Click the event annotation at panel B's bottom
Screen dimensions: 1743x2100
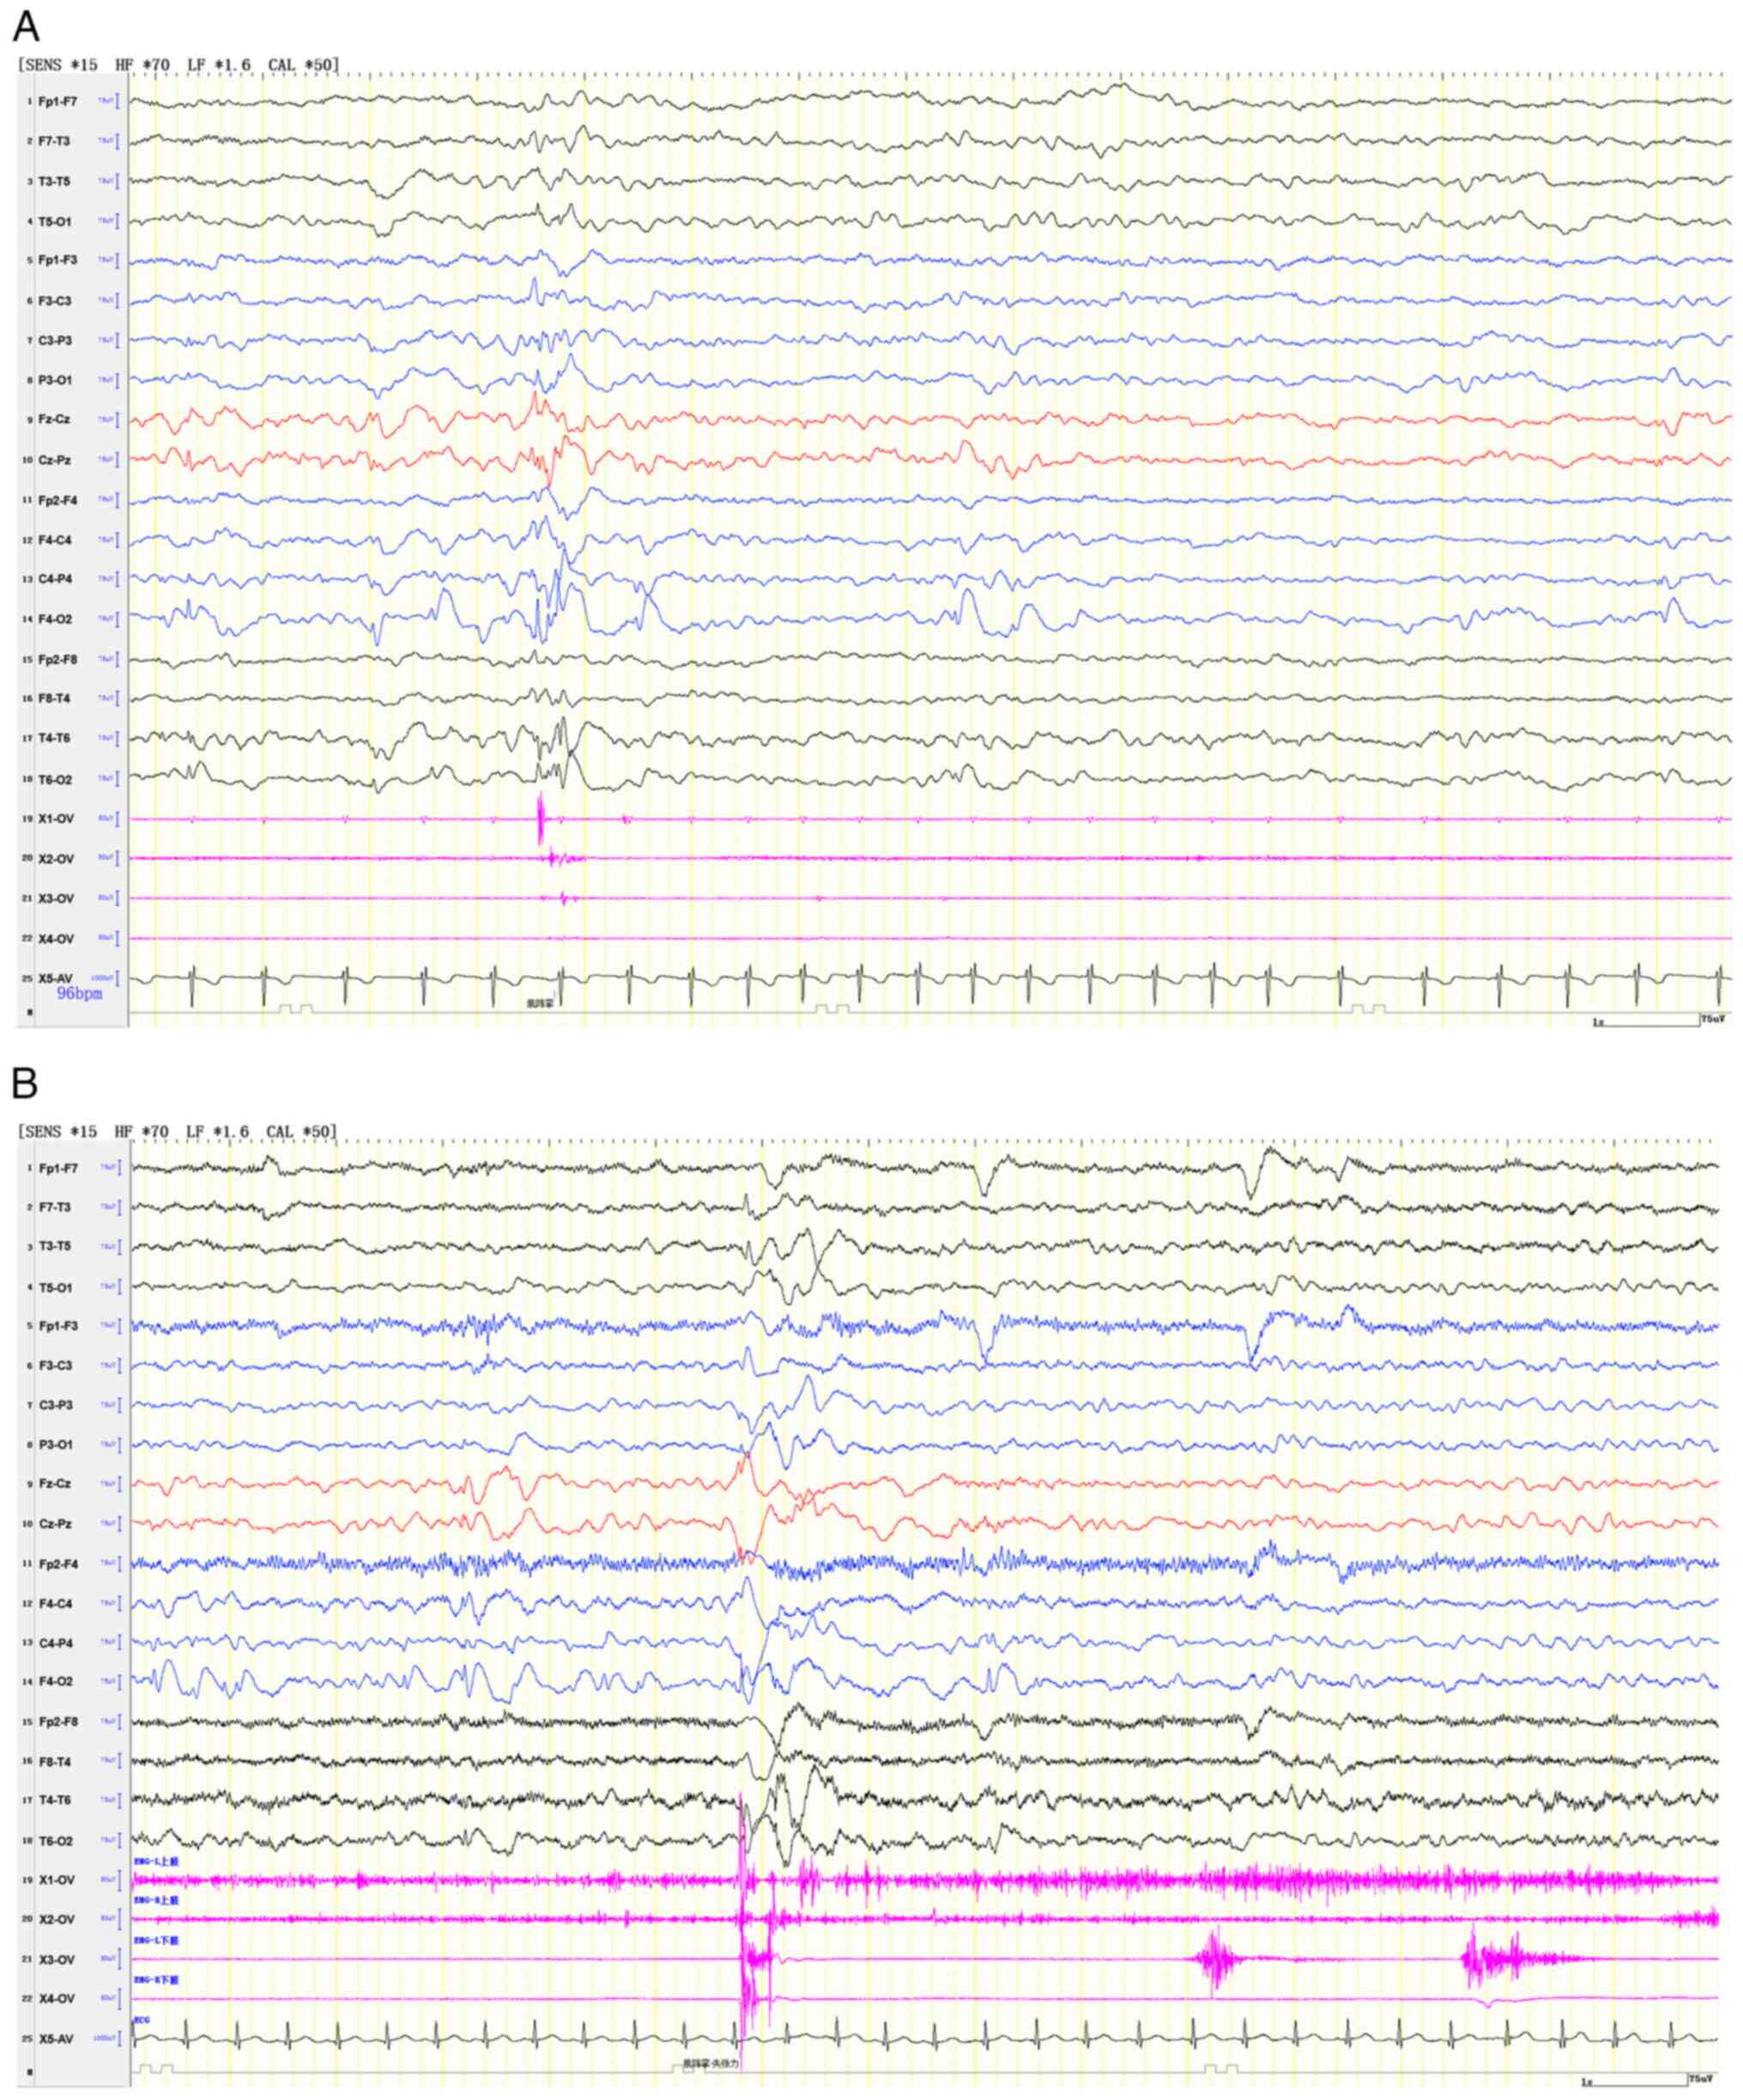point(710,2065)
